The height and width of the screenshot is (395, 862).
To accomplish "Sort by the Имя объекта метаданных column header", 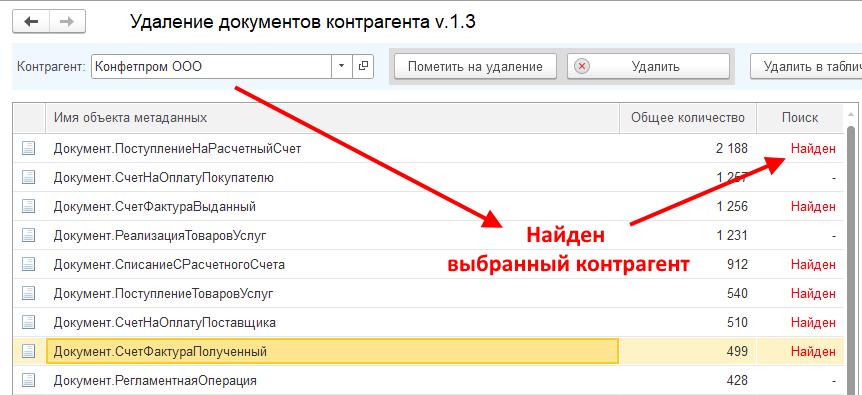I will coord(333,118).
